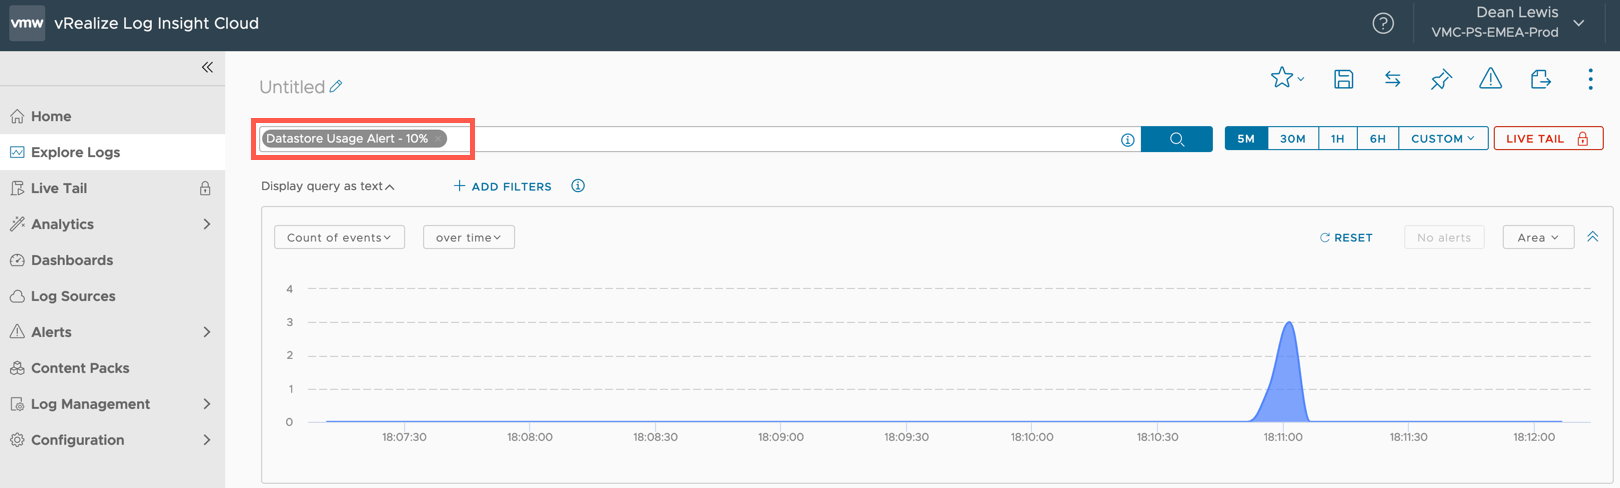Click the compare arrows icon
Screen dimensions: 1620x488
(x=1392, y=79)
